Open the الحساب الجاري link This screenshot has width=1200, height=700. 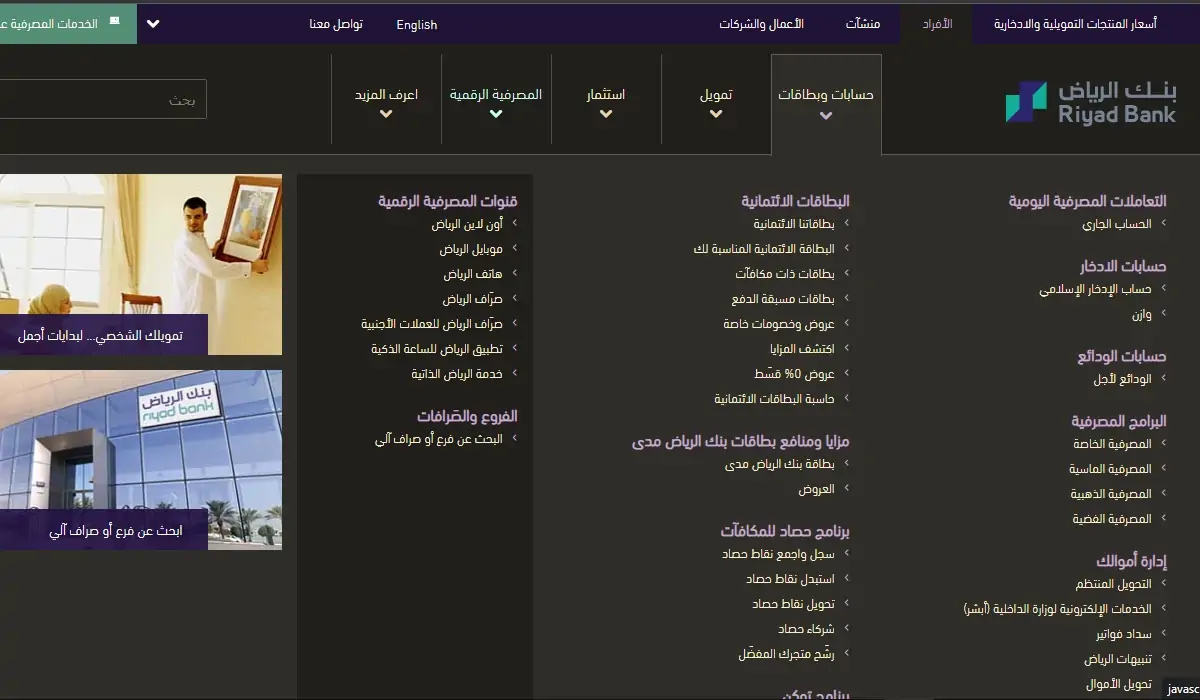point(1117,225)
